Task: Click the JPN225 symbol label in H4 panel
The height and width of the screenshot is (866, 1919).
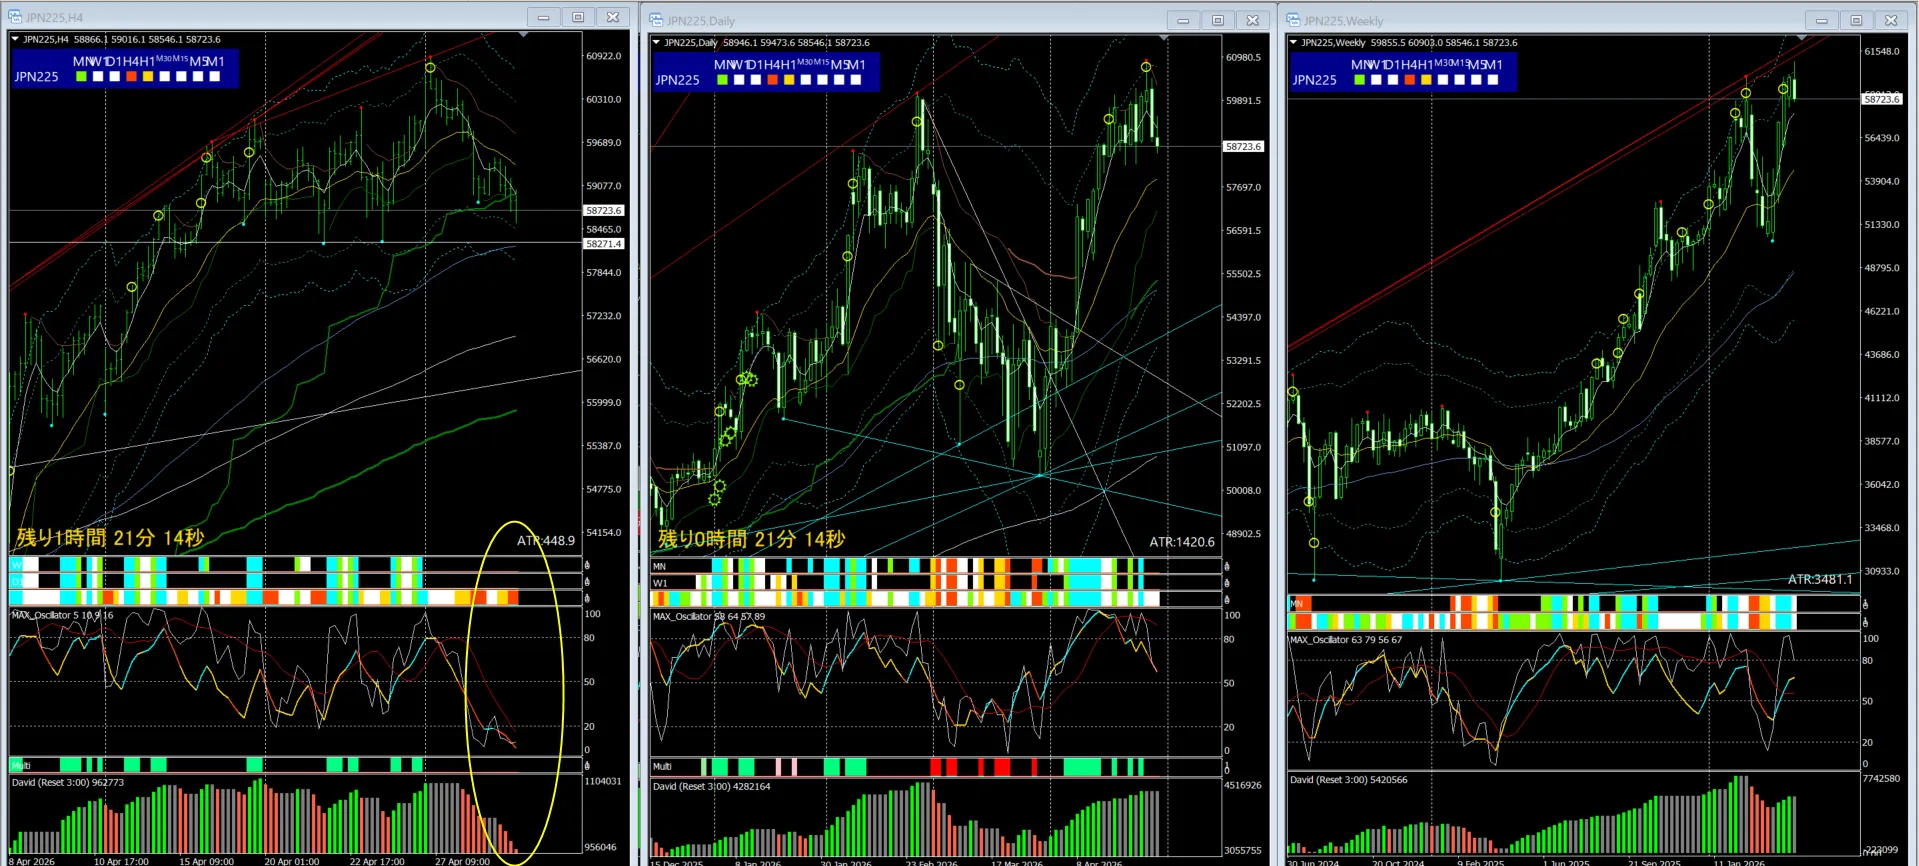Action: (36, 77)
